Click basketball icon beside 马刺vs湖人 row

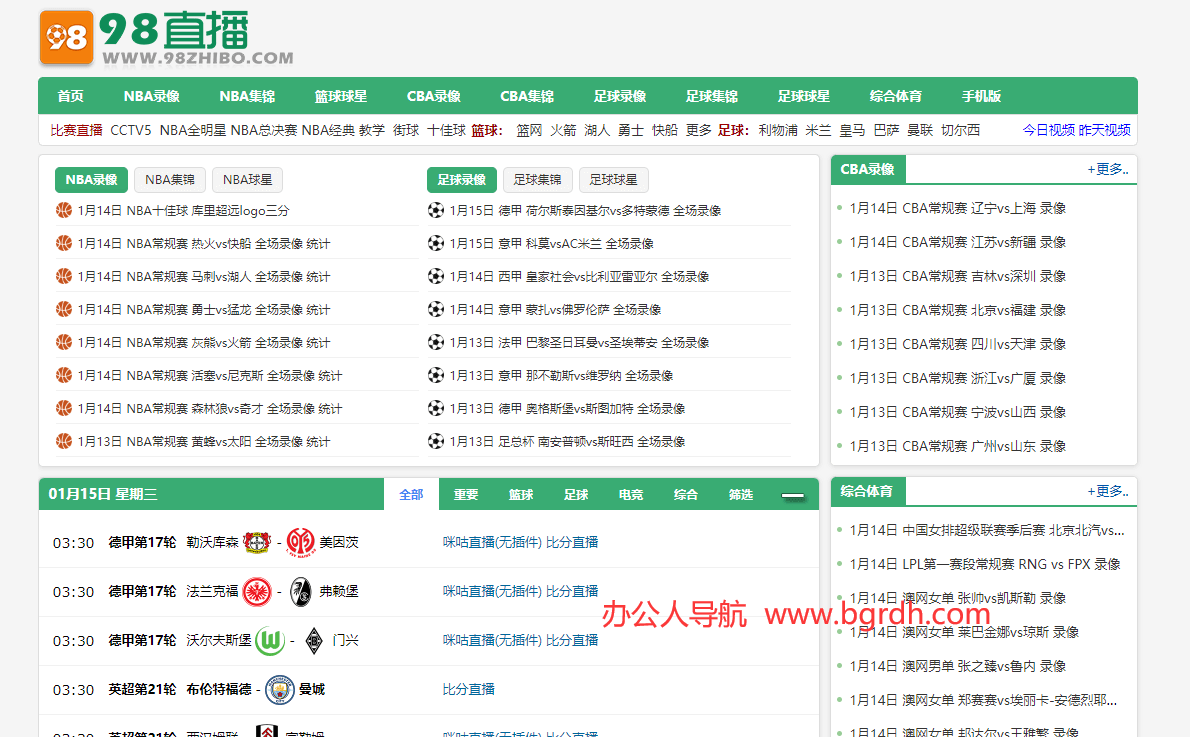coord(64,276)
